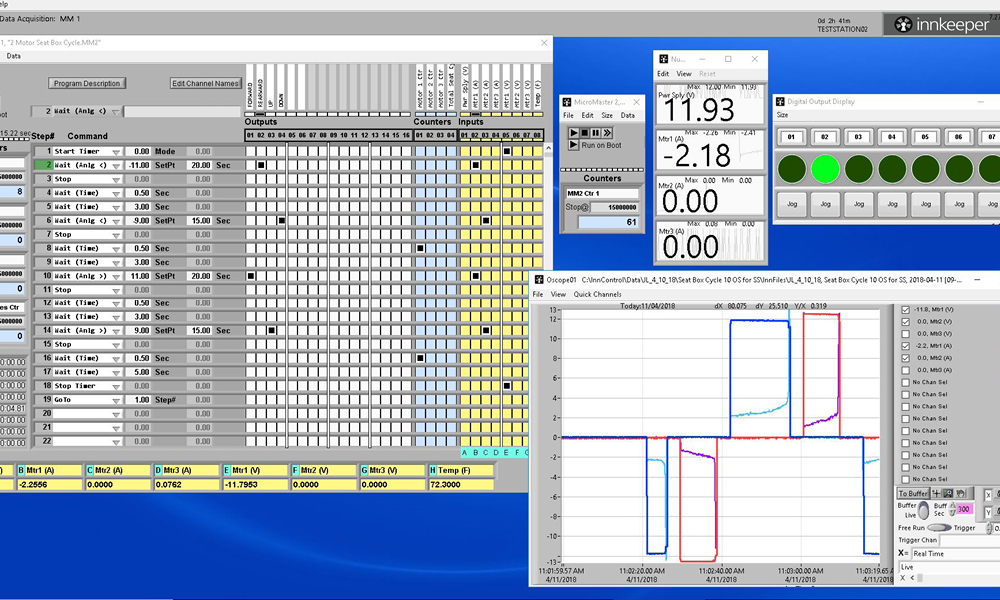Click the fast-forward step icon in MicroMaster
This screenshot has width=1000, height=600.
[x=608, y=132]
